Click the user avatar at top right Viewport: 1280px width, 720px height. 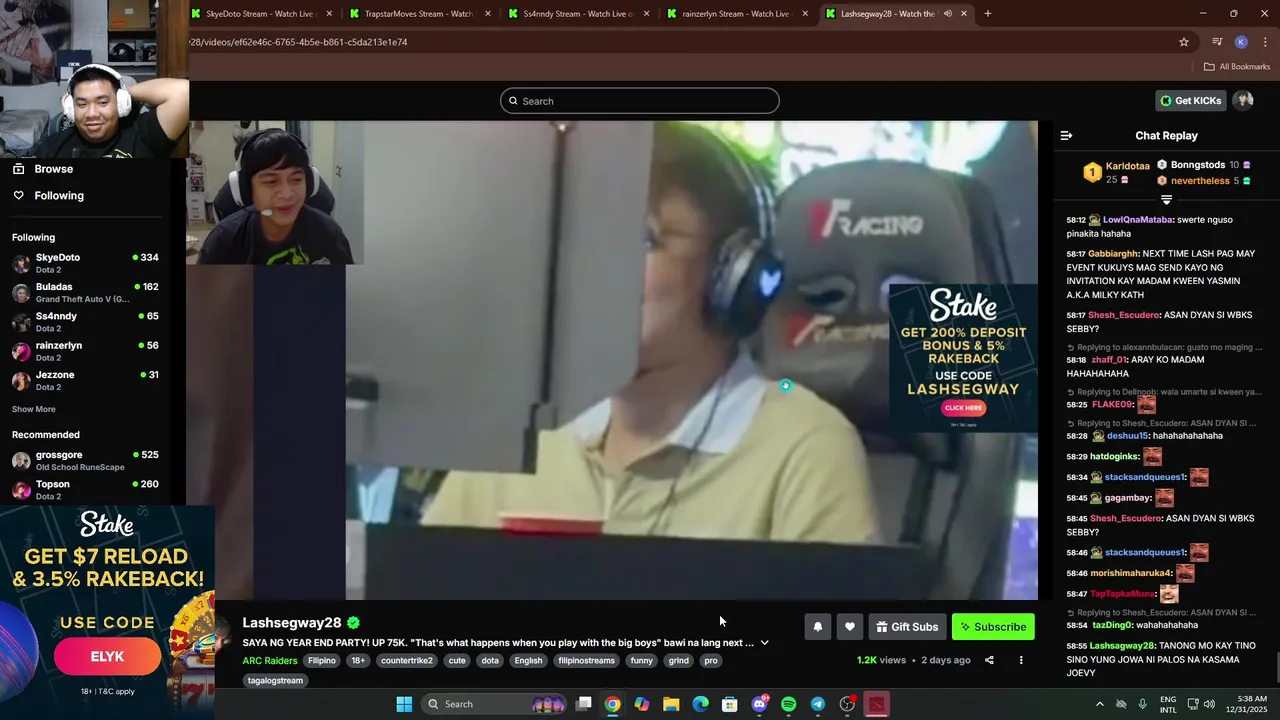click(x=1243, y=100)
